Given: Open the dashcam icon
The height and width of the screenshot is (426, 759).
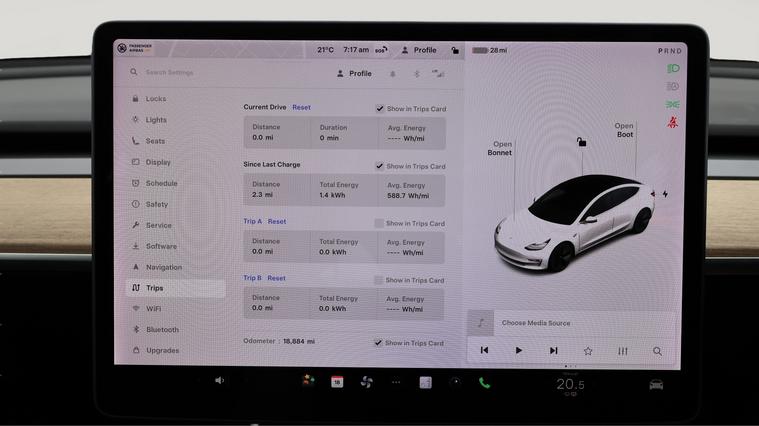Looking at the screenshot, I should (x=455, y=382).
